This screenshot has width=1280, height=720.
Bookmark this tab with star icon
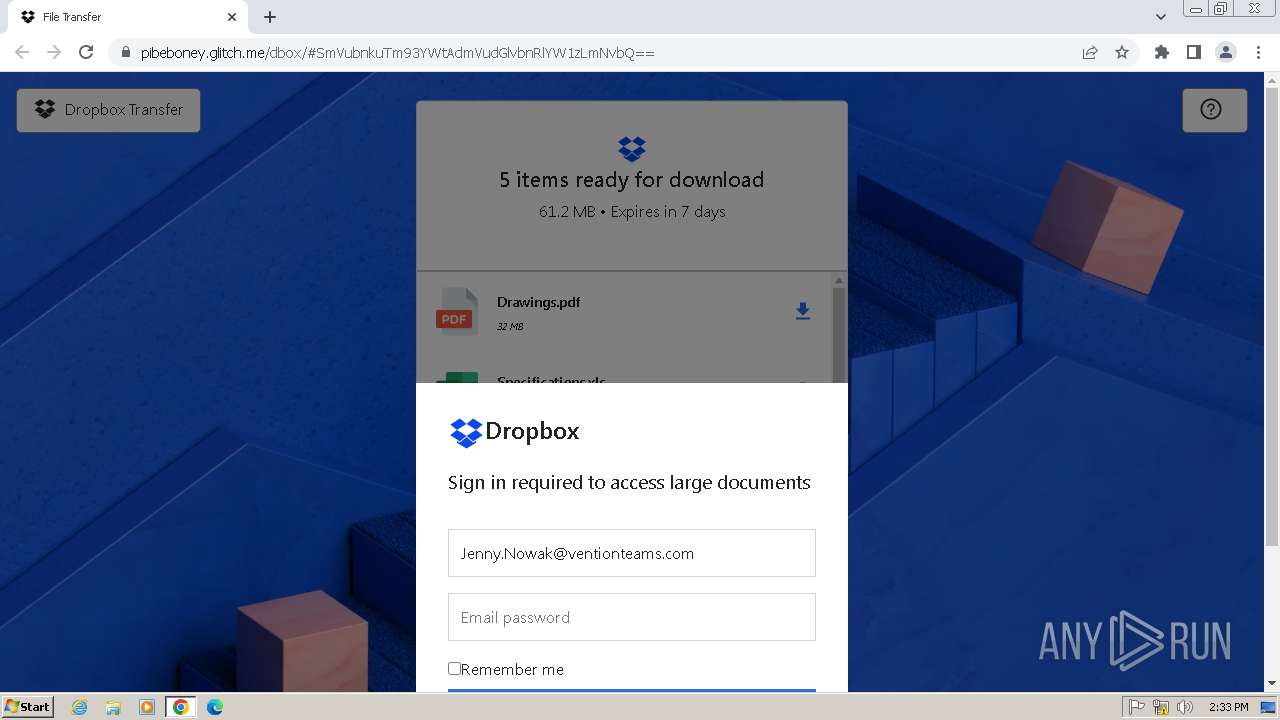tap(1122, 52)
